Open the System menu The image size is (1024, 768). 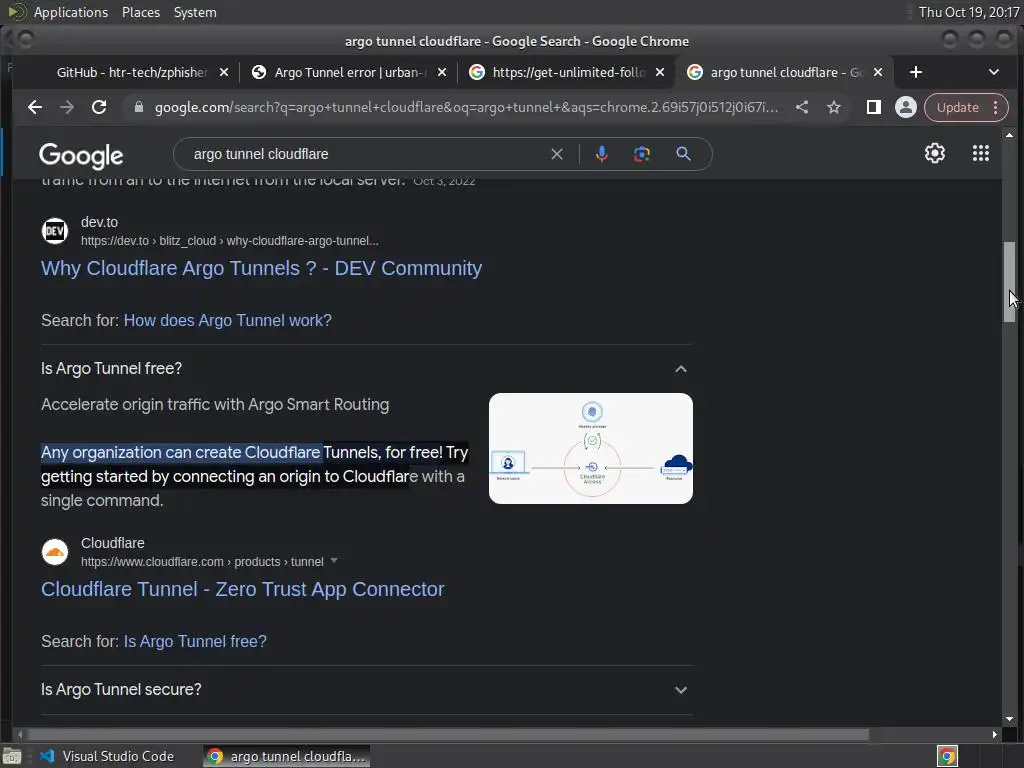195,12
